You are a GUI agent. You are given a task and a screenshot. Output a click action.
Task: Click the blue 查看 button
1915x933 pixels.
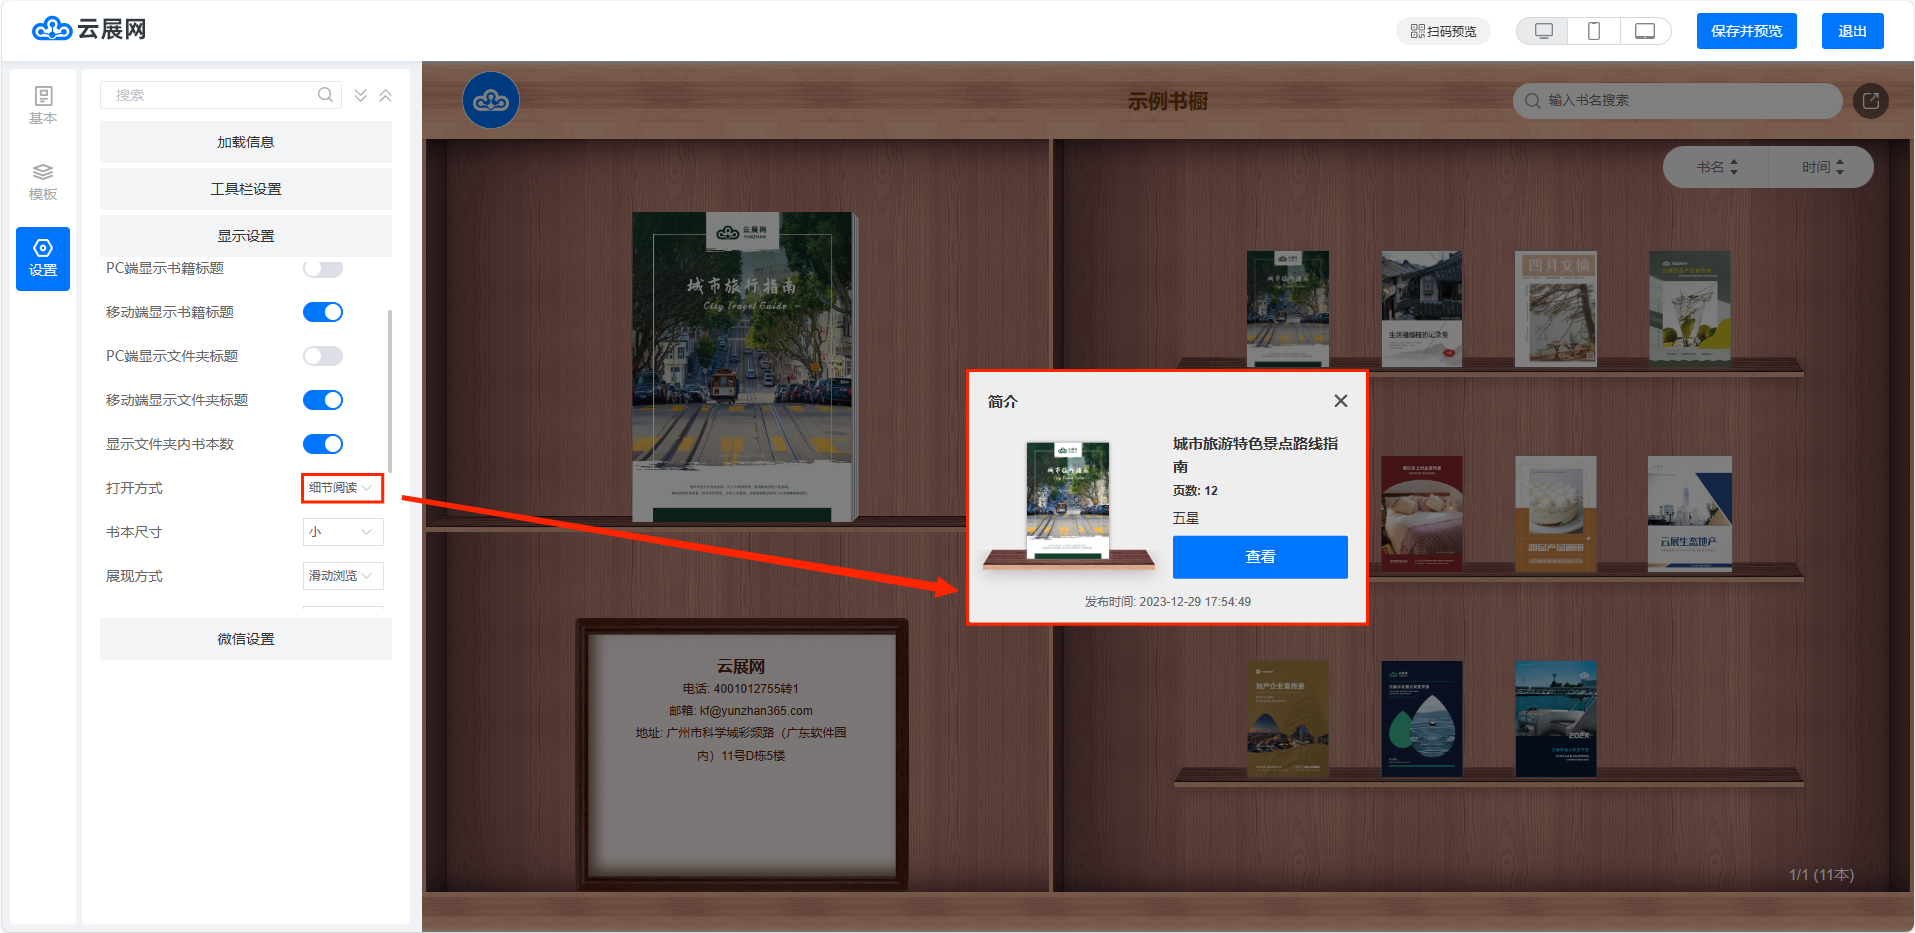tap(1259, 557)
